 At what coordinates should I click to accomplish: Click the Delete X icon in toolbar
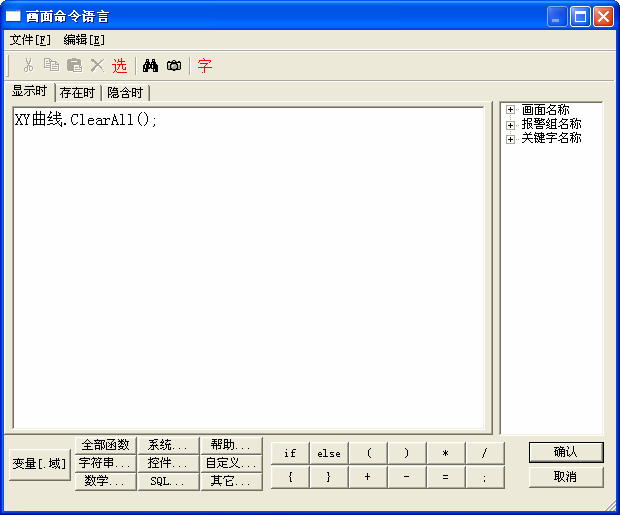pos(97,66)
